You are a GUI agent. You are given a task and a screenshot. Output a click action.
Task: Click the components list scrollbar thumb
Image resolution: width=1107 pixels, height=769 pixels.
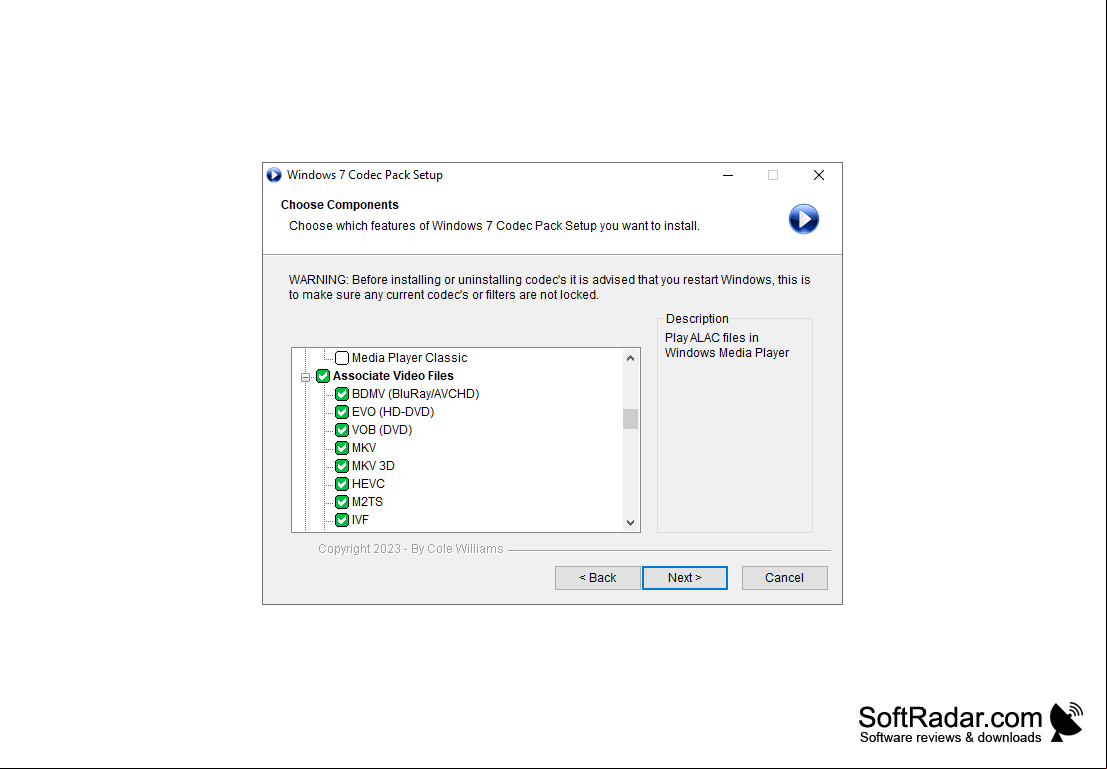coord(630,419)
